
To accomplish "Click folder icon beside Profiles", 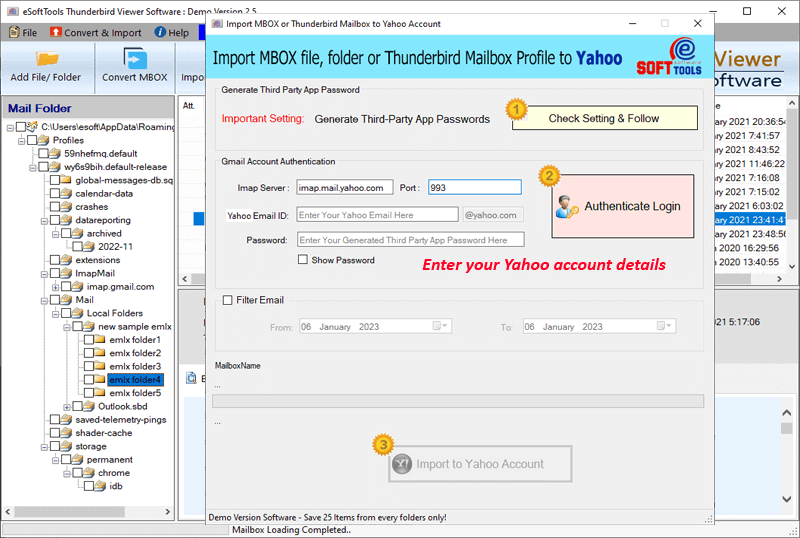I will (x=43, y=140).
